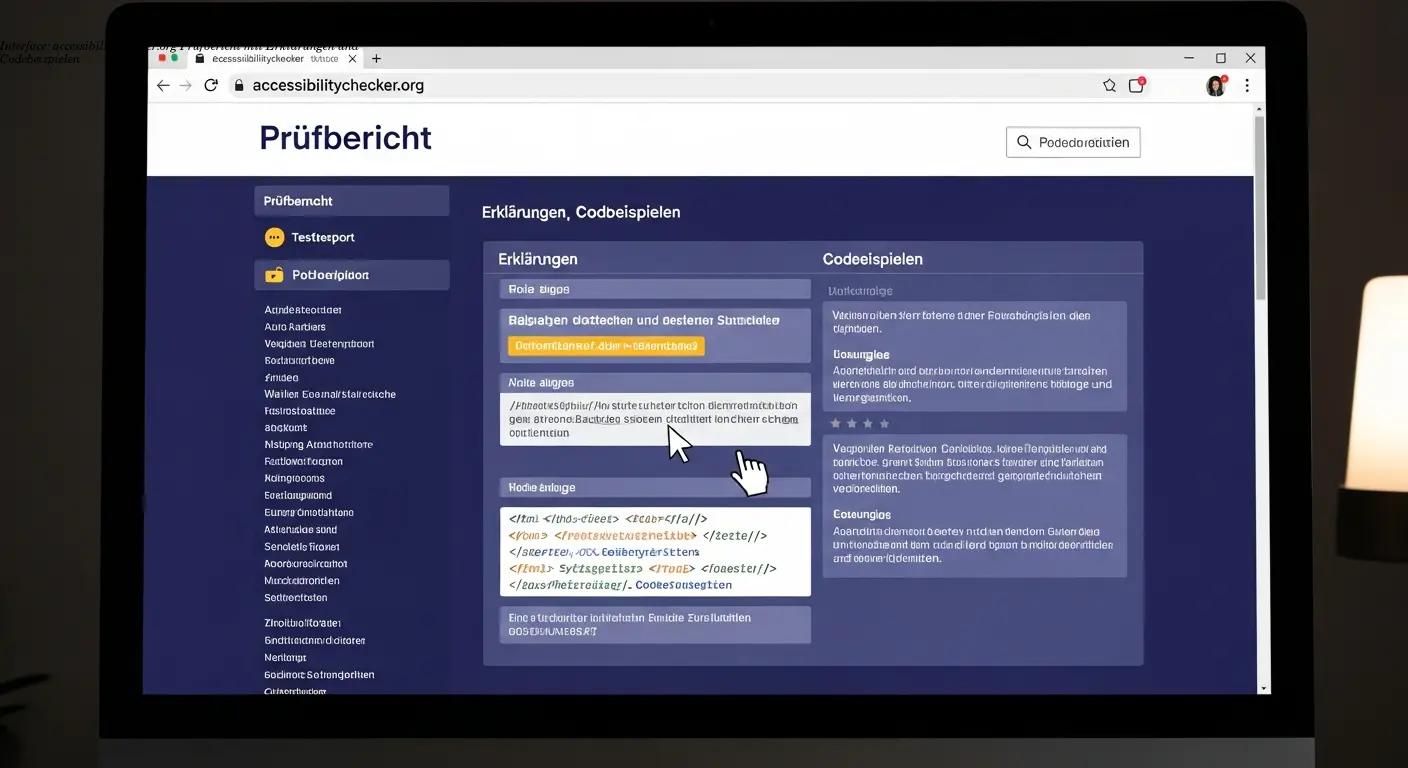Reload the accessibilitychecker.org page

pos(211,85)
